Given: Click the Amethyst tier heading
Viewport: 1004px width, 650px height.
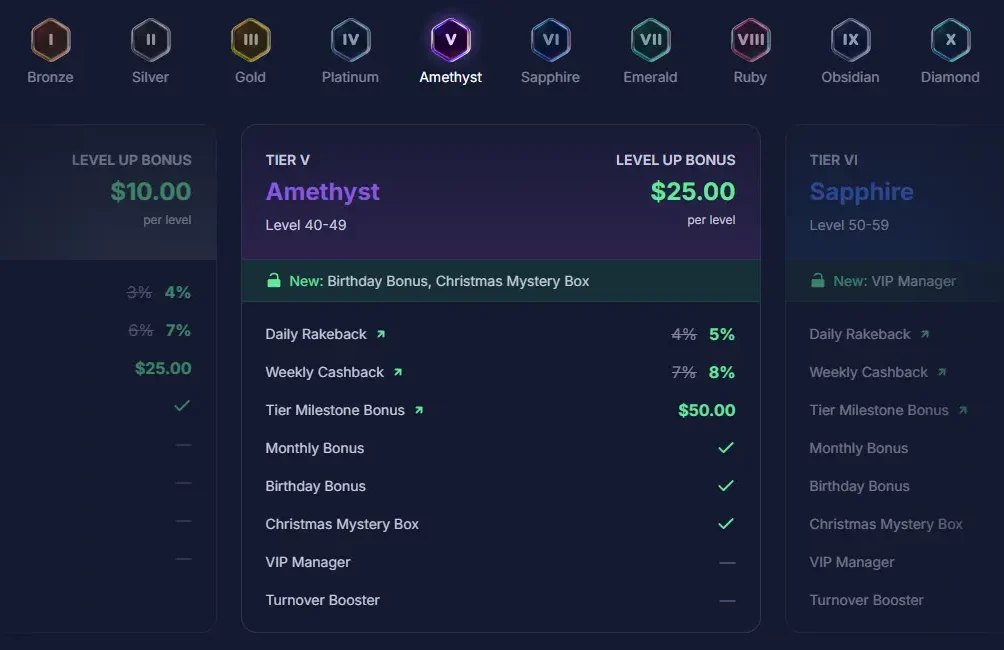Looking at the screenshot, I should click(323, 191).
